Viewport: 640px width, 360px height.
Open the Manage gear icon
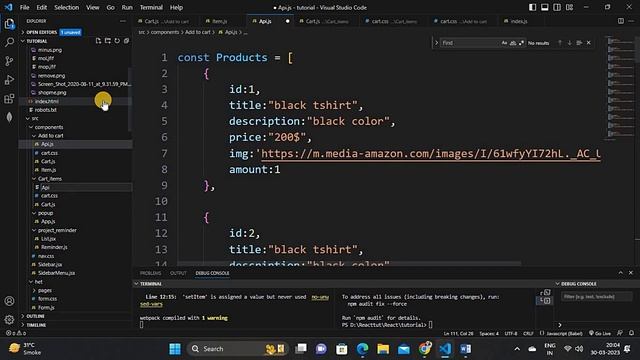(9, 320)
